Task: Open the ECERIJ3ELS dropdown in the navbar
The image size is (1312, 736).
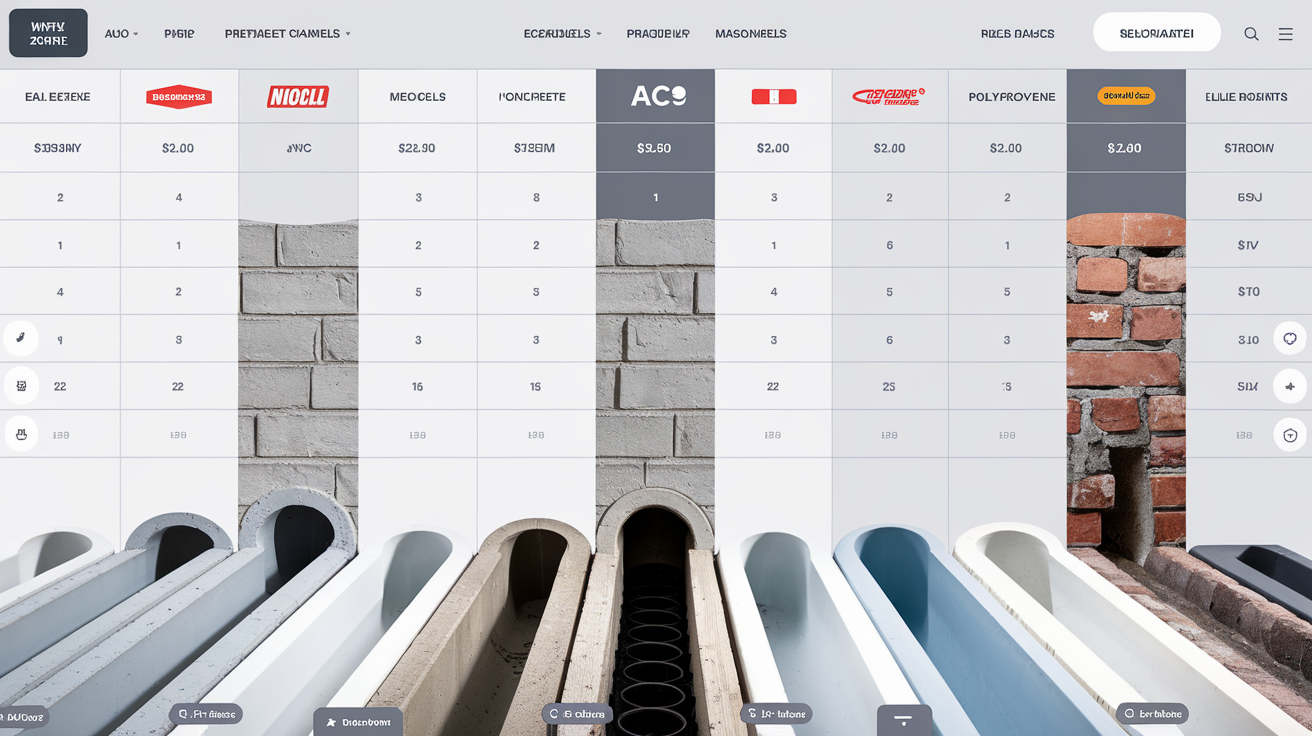Action: [x=561, y=33]
